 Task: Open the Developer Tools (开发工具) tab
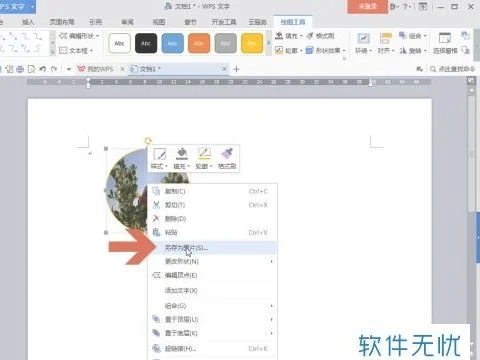(224, 22)
